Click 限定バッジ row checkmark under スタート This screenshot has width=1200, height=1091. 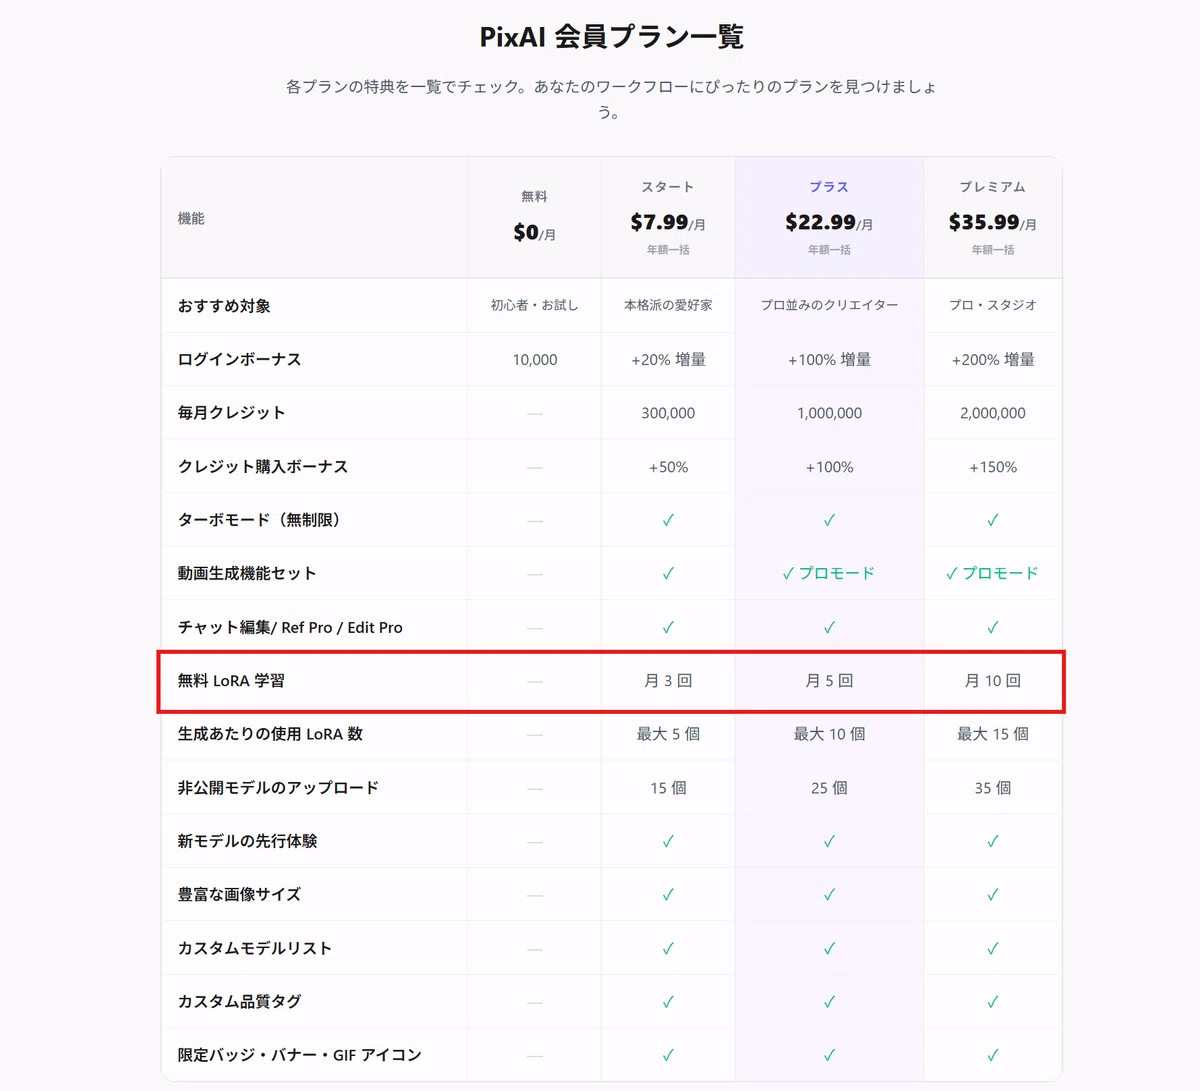click(668, 1055)
